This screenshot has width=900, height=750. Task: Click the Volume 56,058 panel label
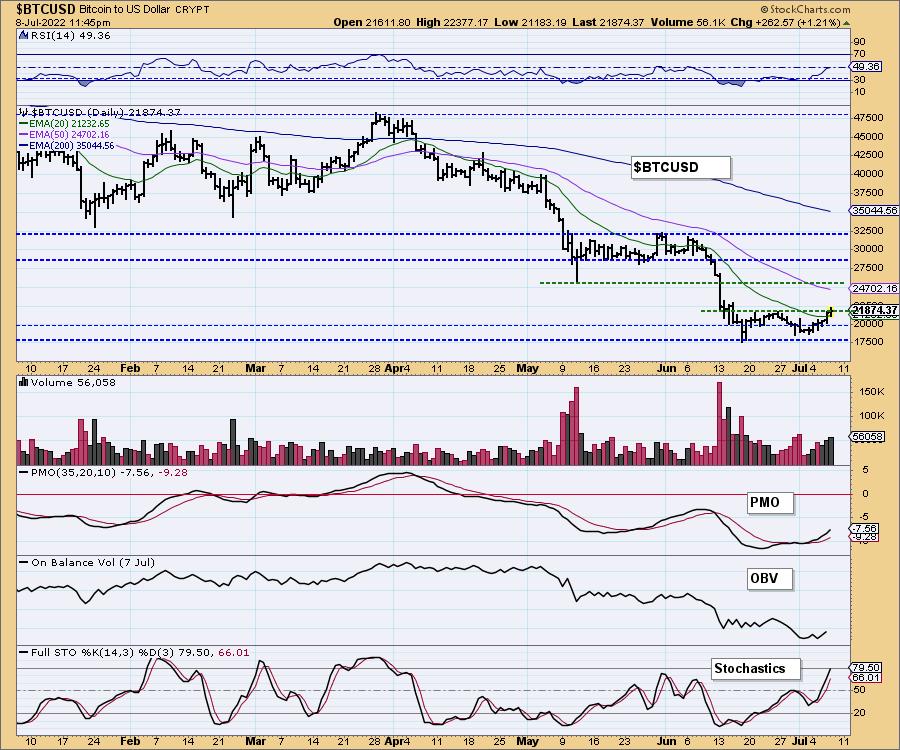click(x=73, y=383)
